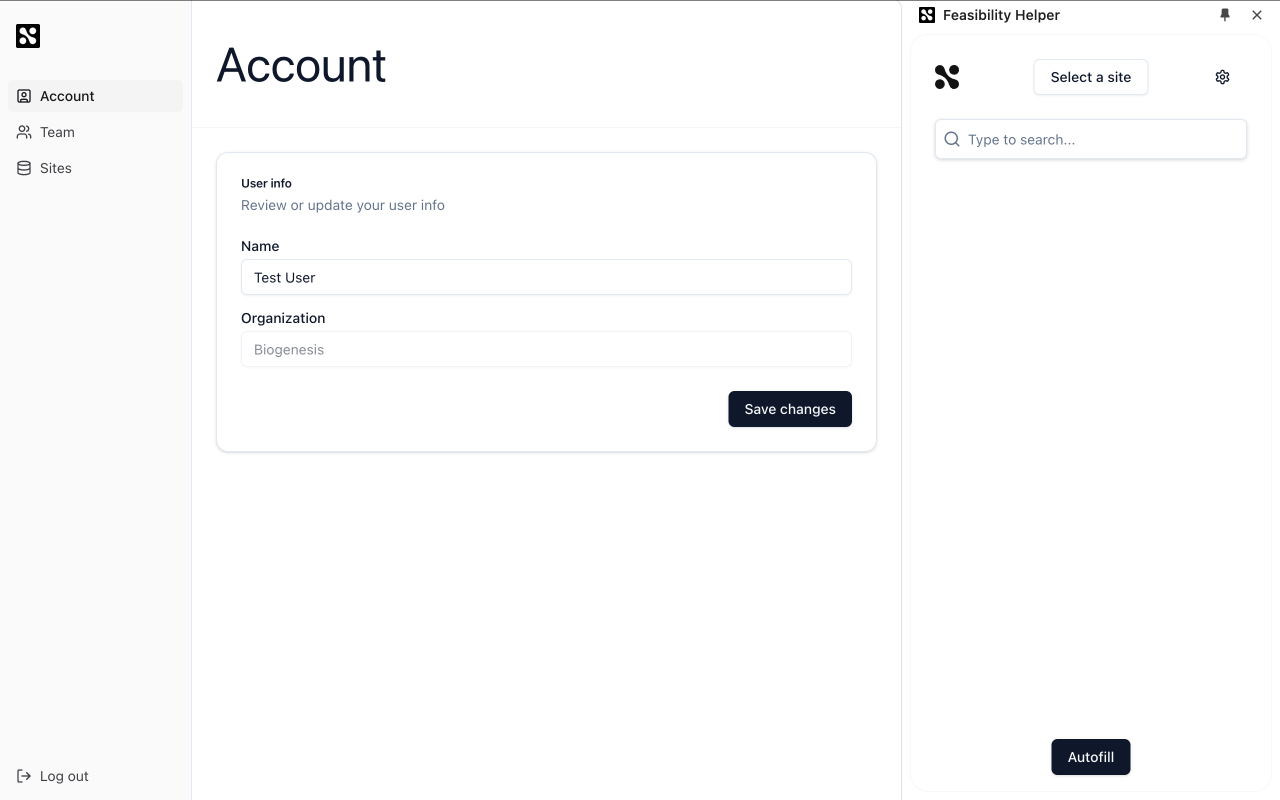Image resolution: width=1280 pixels, height=800 pixels.
Task: Focus the Name text field
Action: pos(546,277)
